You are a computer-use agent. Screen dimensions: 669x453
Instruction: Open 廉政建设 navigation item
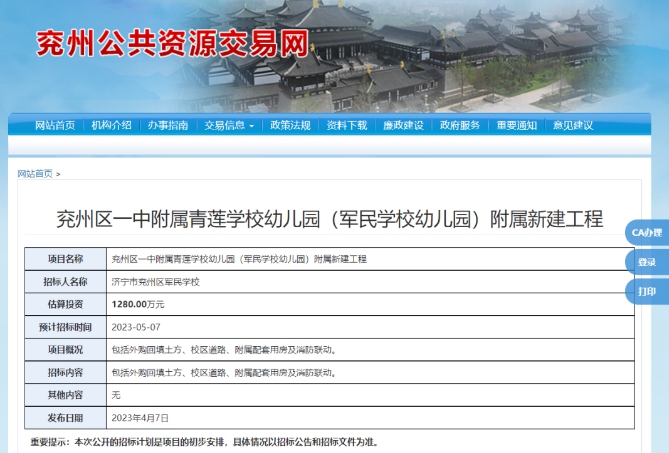[x=403, y=125]
